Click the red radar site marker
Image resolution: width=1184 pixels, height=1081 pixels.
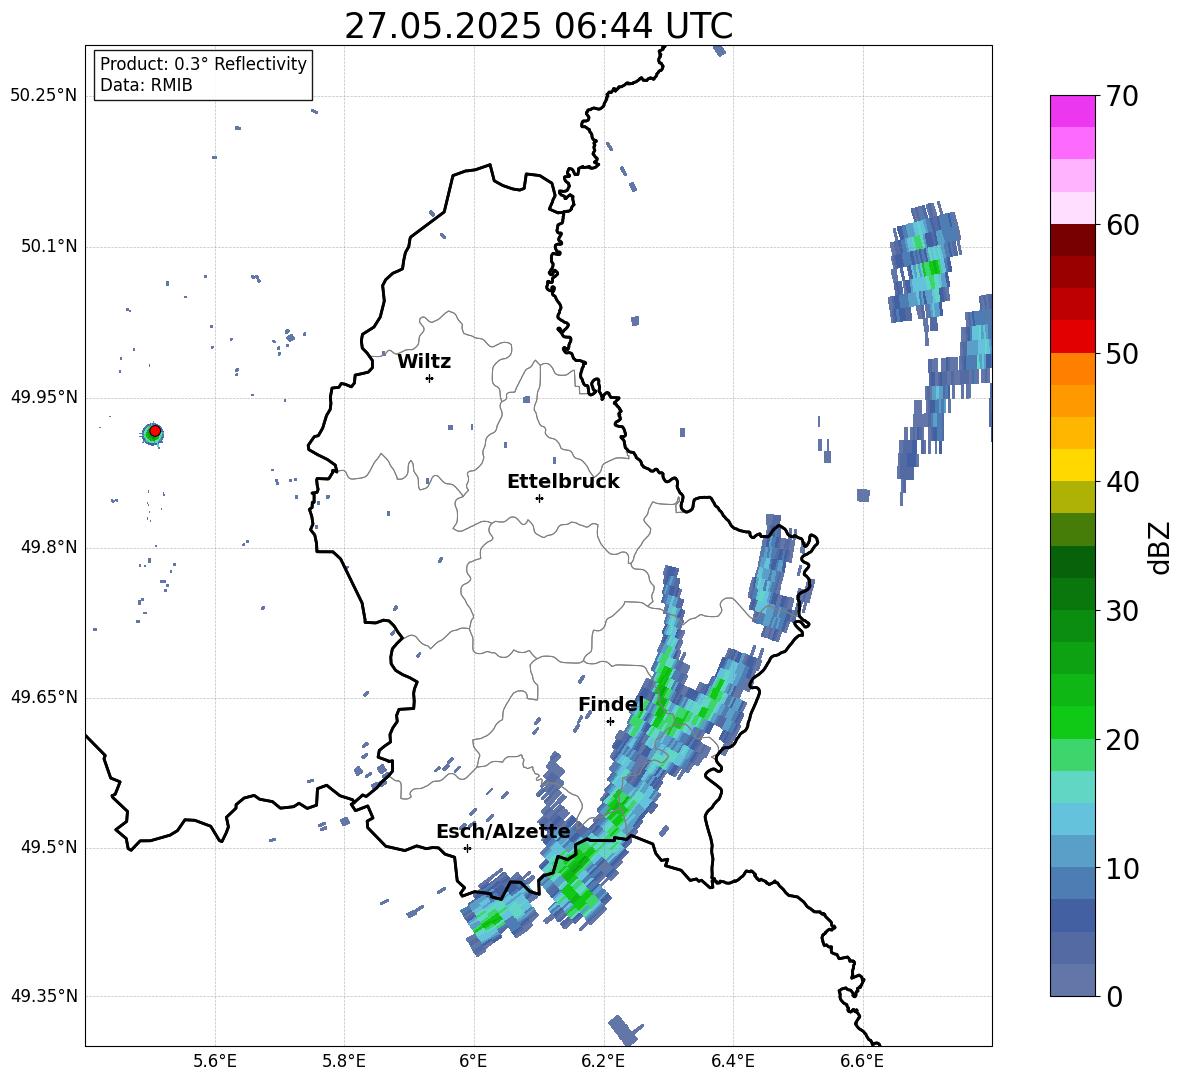pyautogui.click(x=155, y=431)
